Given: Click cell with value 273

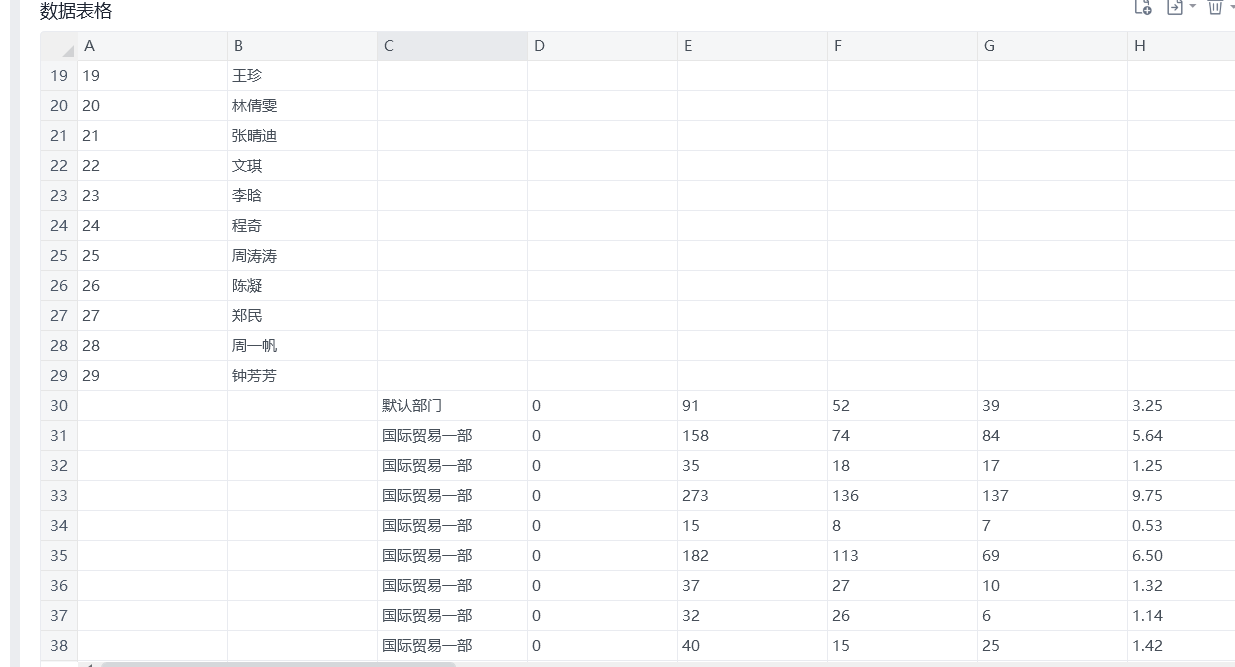Looking at the screenshot, I should pyautogui.click(x=753, y=496).
